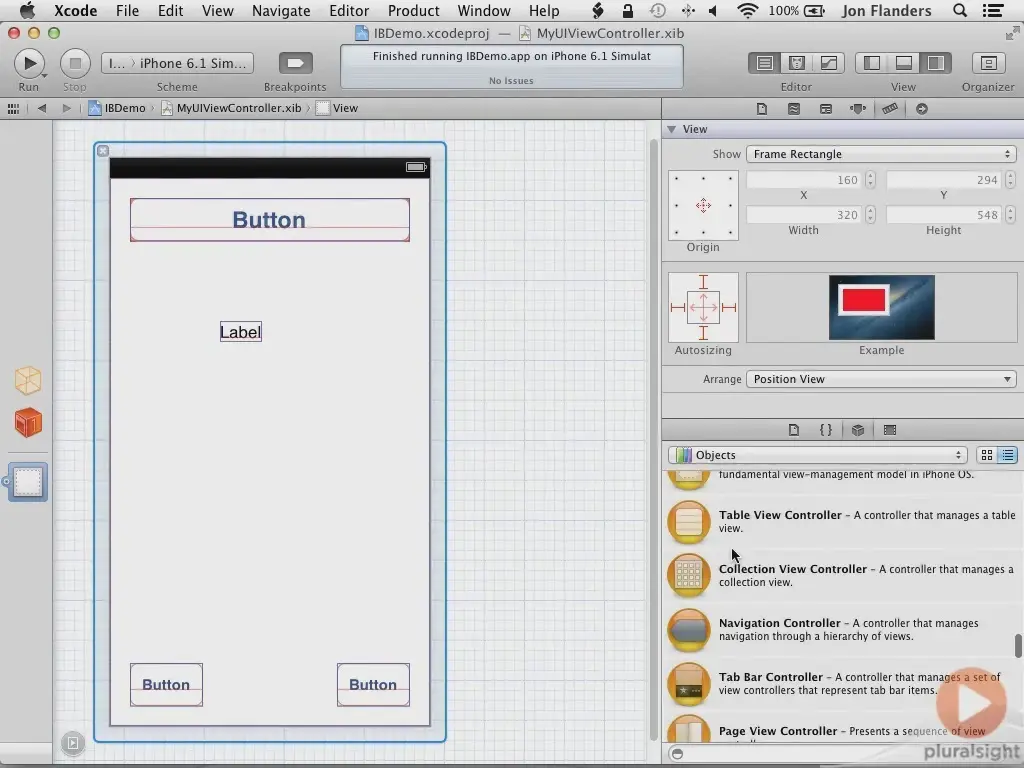Open the File inspector icon

[763, 108]
